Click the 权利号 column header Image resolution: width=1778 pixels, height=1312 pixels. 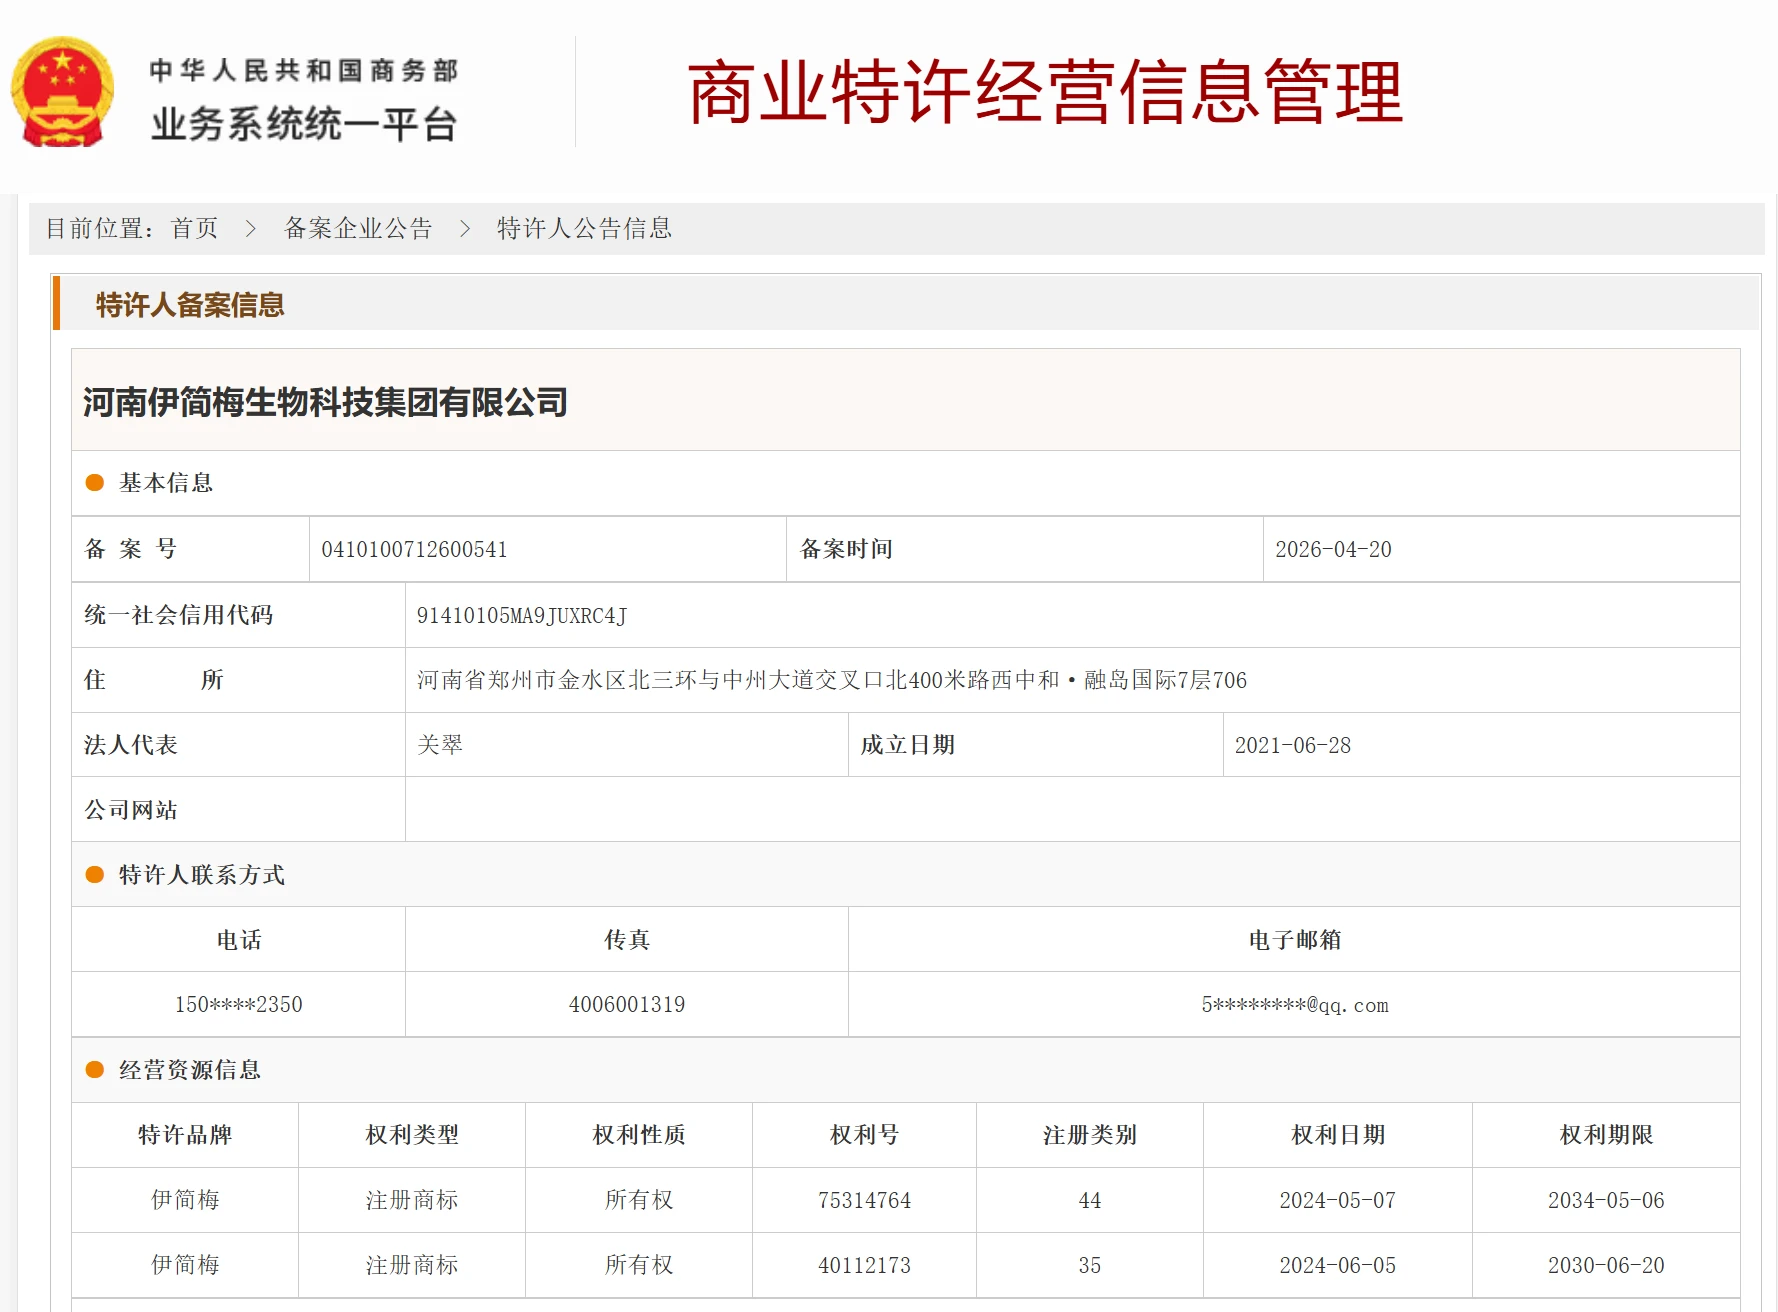[865, 1135]
